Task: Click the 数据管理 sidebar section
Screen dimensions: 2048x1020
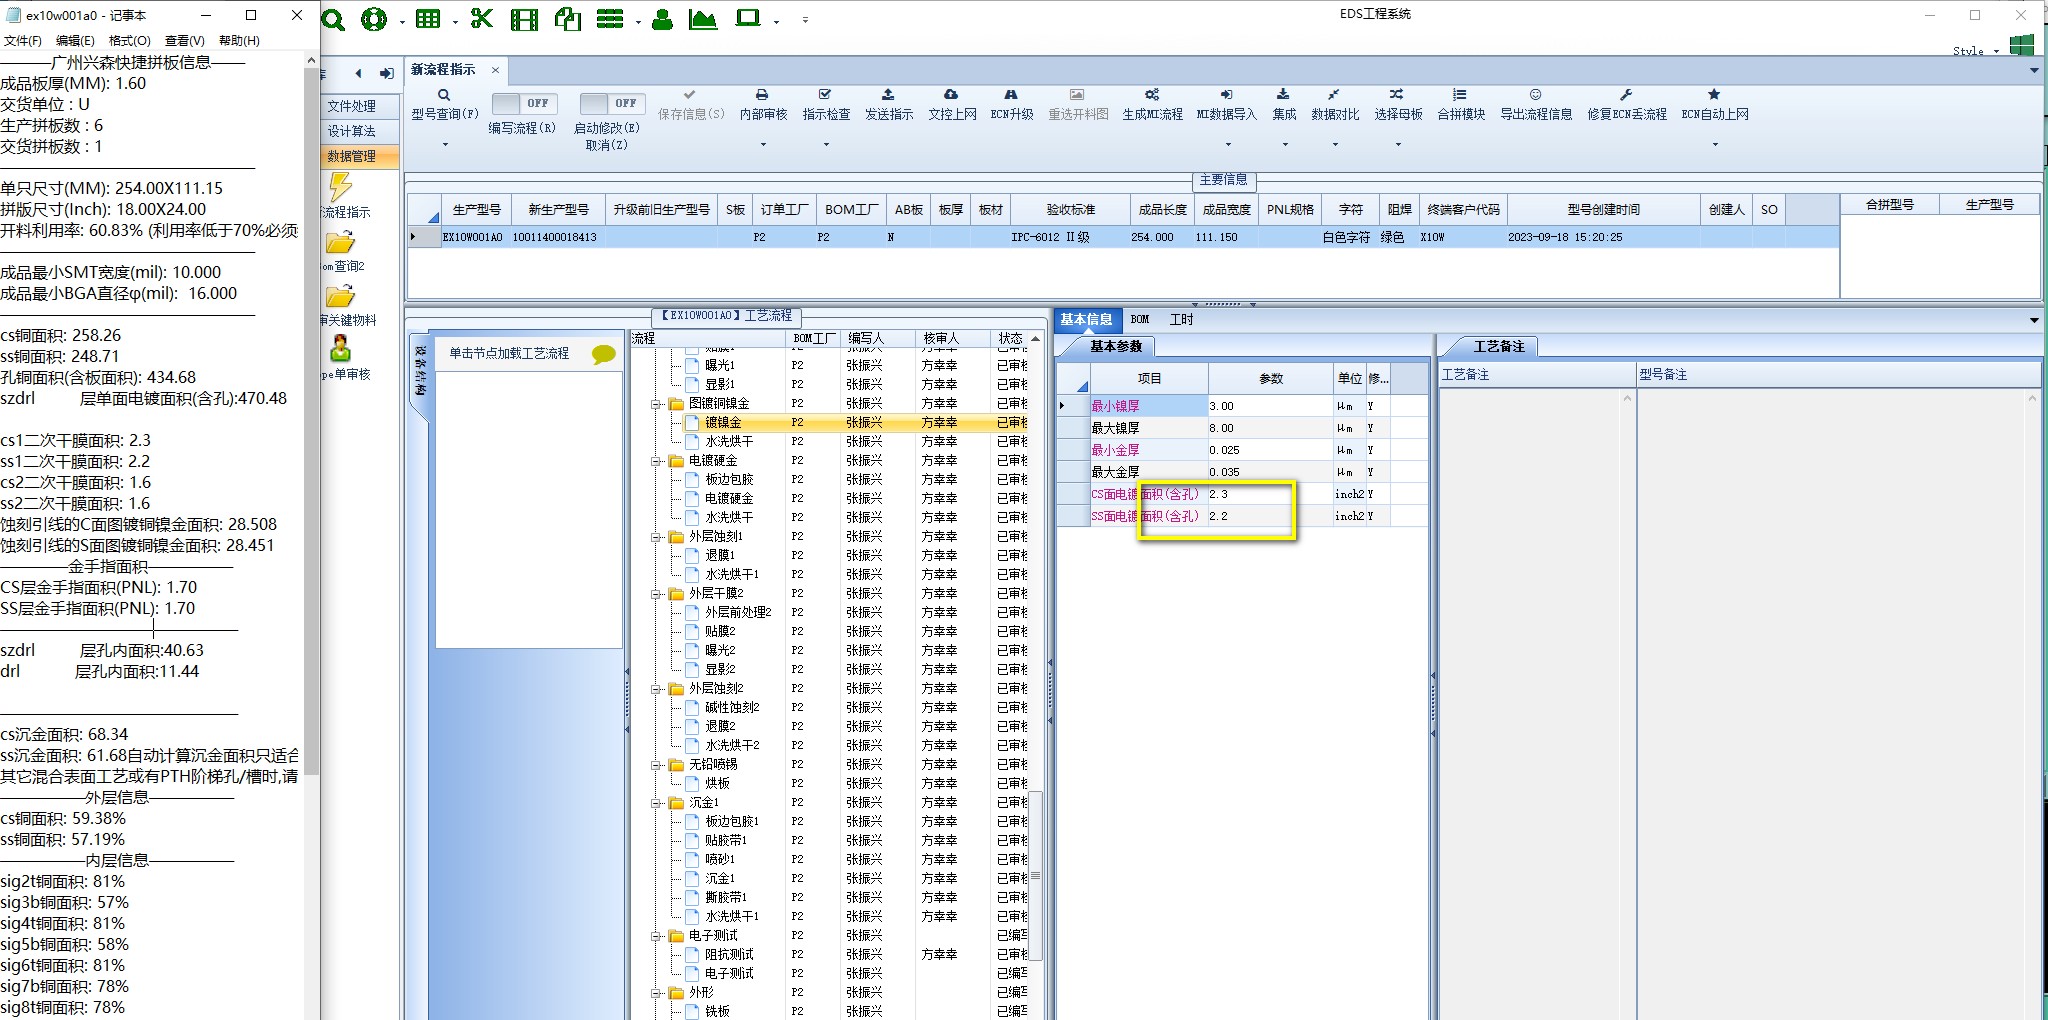Action: pos(352,156)
